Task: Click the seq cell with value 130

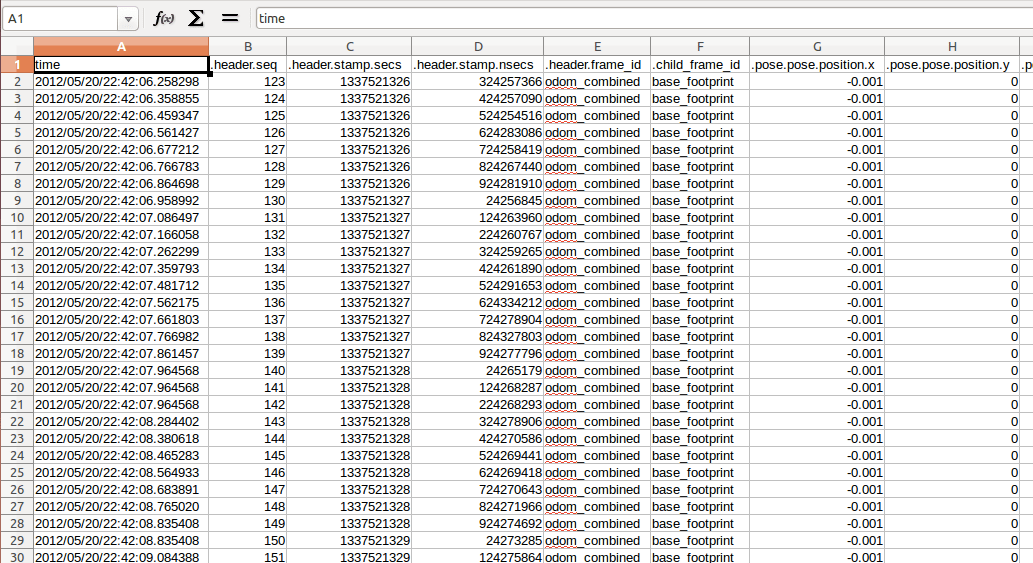Action: point(248,200)
